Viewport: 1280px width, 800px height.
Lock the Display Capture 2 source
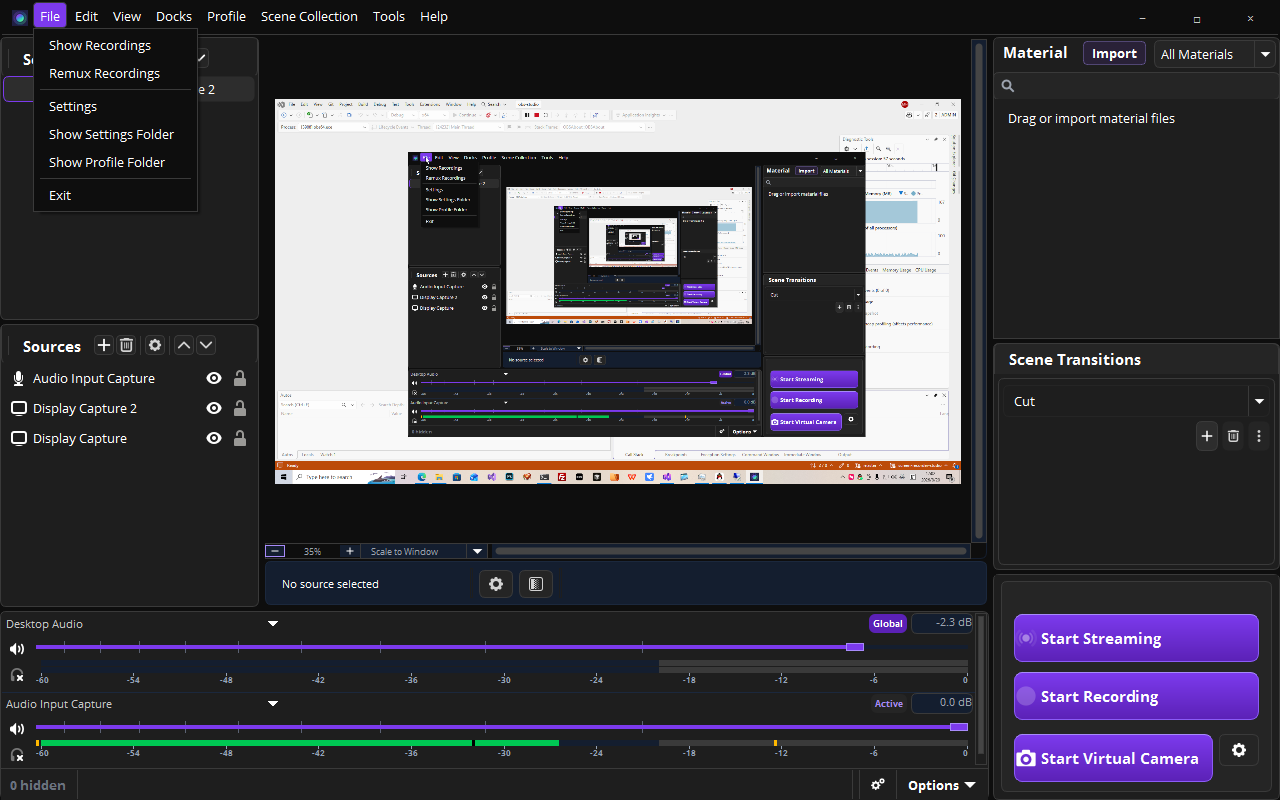[240, 408]
